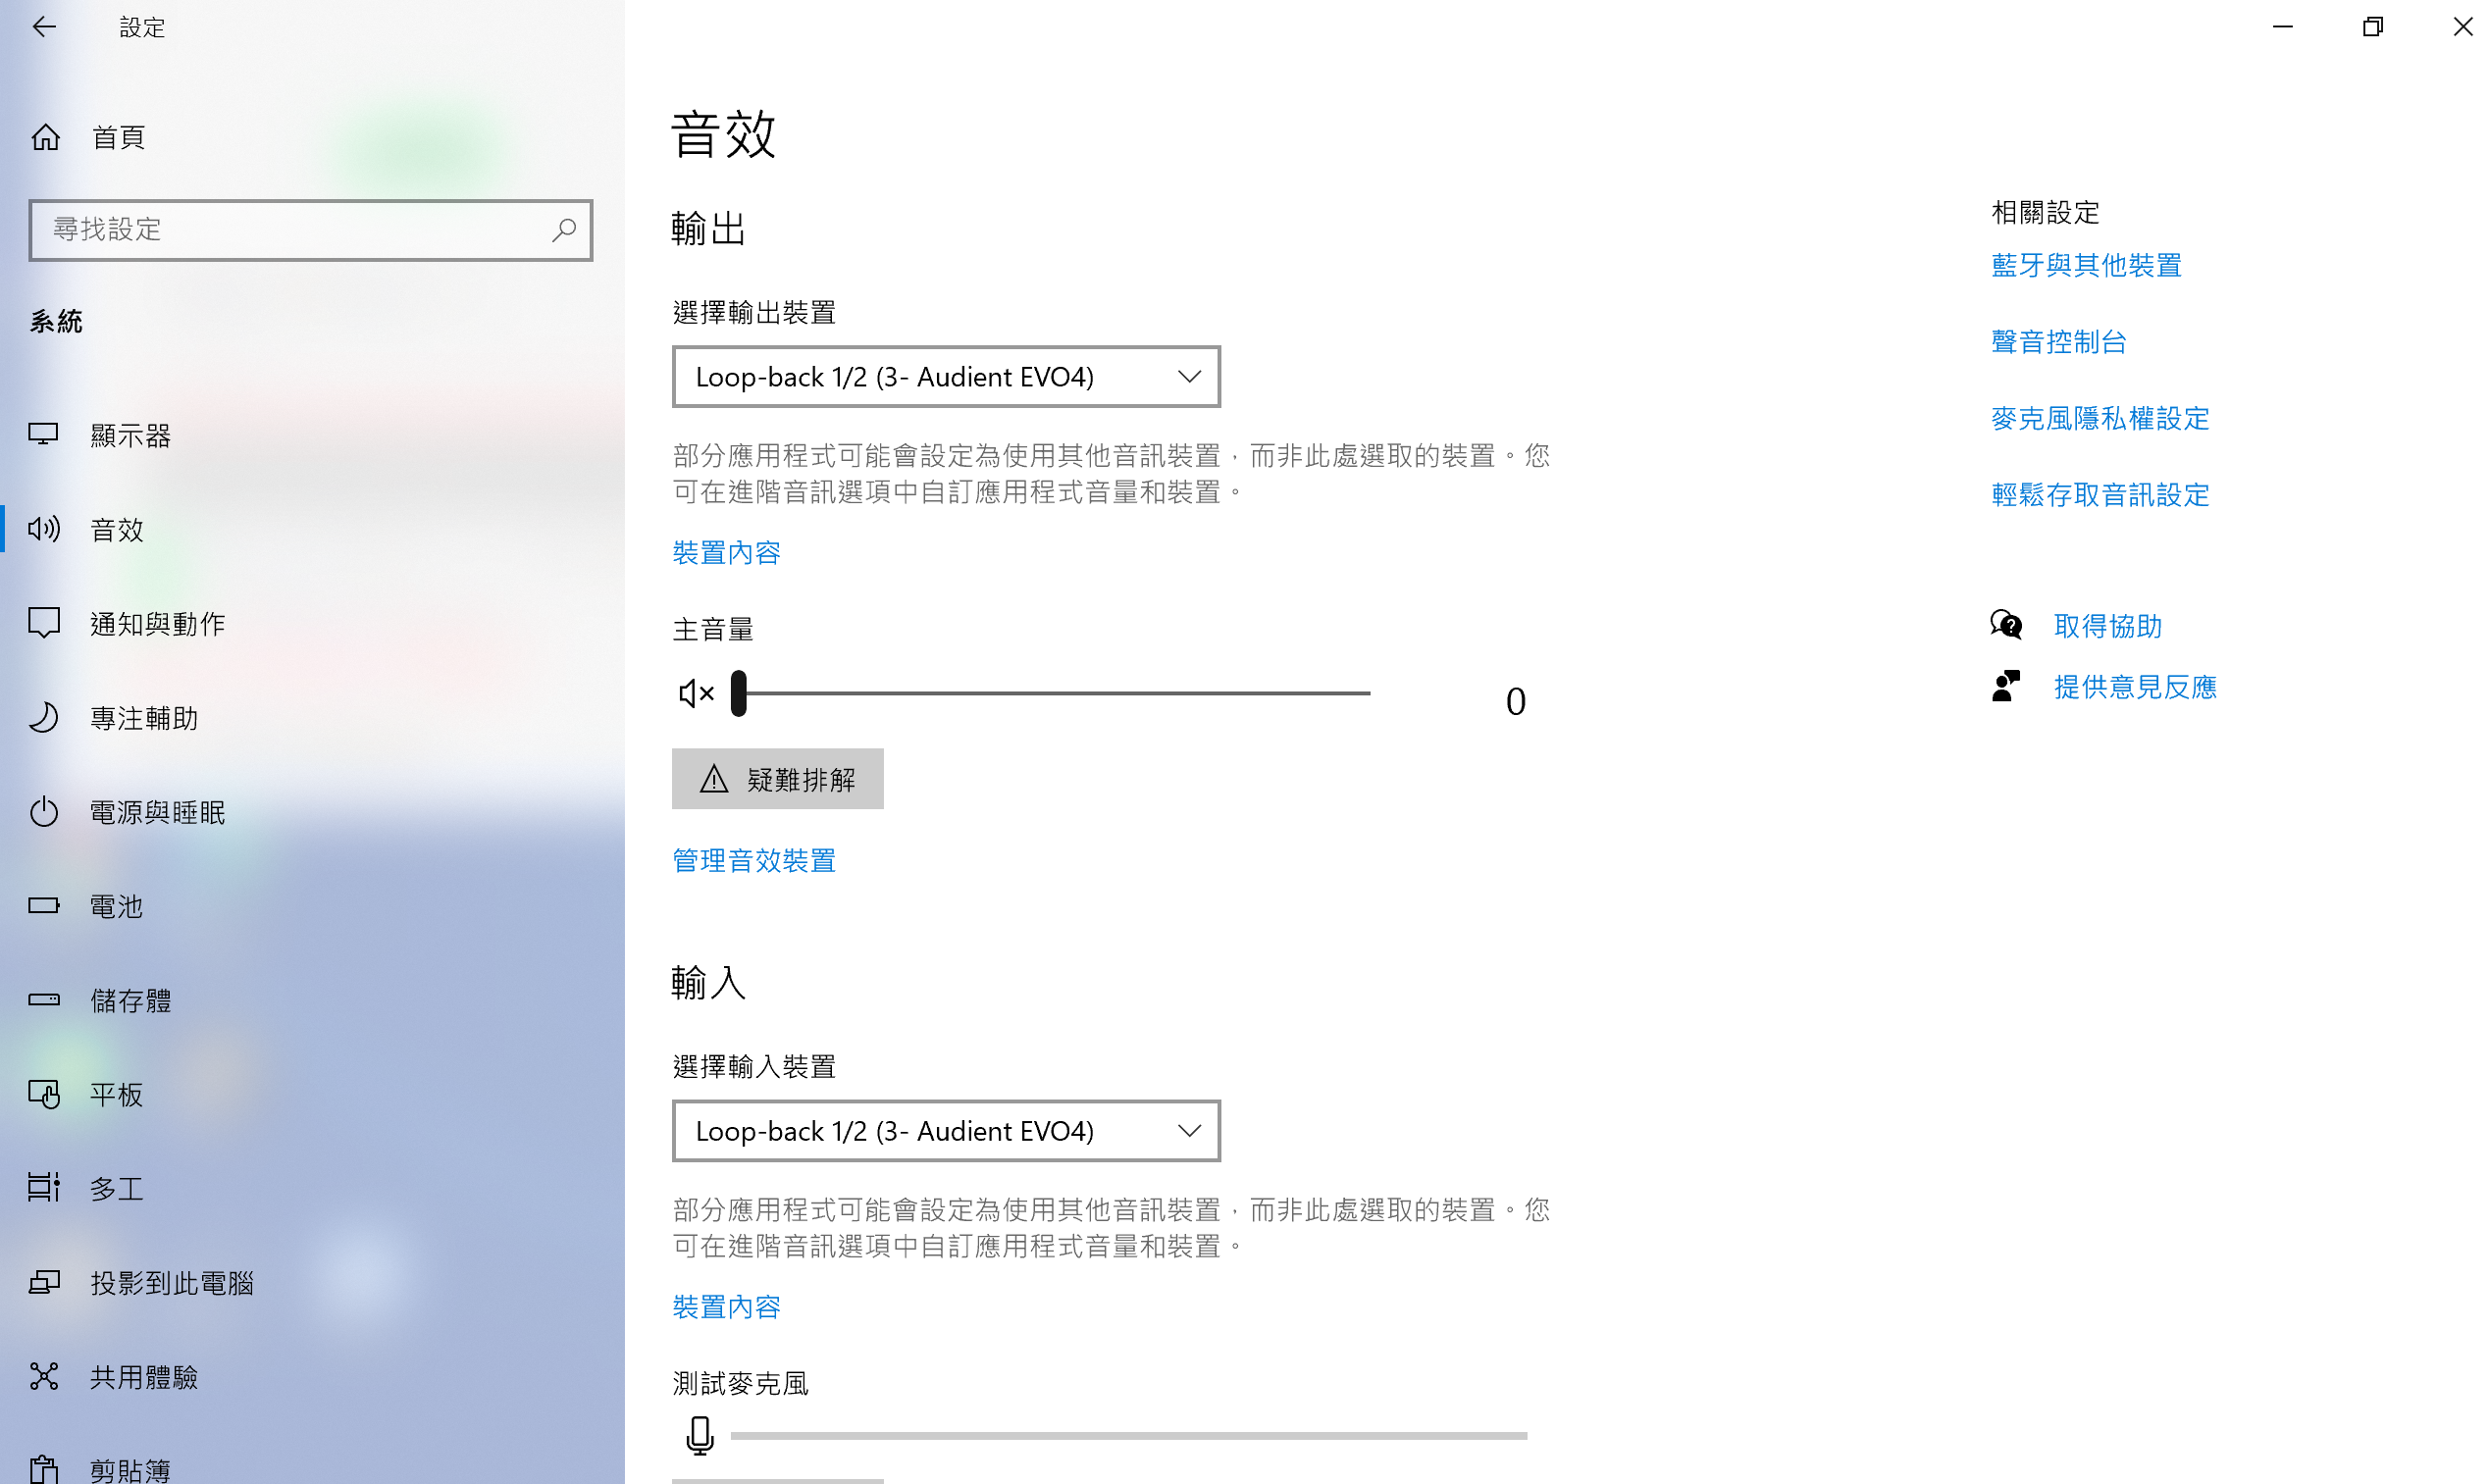Screen dimensions: 2489x1484
Task: Click the 投影到此電腦 projecting icon
Action: point(43,1282)
